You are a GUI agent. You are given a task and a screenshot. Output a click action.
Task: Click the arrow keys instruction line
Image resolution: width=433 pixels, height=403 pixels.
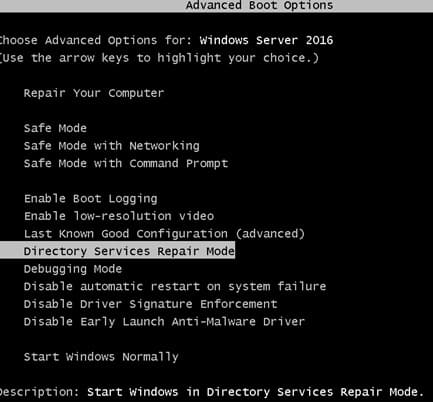pyautogui.click(x=159, y=58)
